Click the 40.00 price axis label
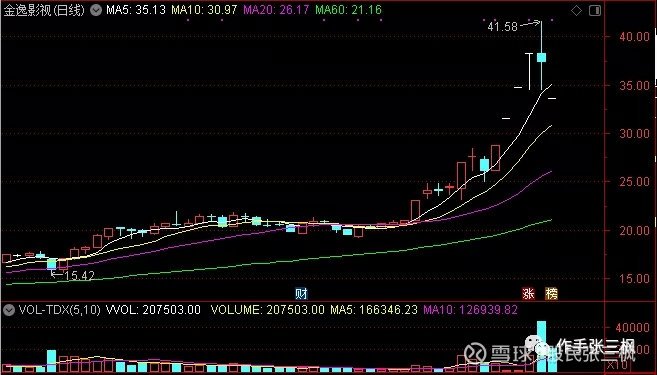The width and height of the screenshot is (657, 375). pyautogui.click(x=634, y=37)
